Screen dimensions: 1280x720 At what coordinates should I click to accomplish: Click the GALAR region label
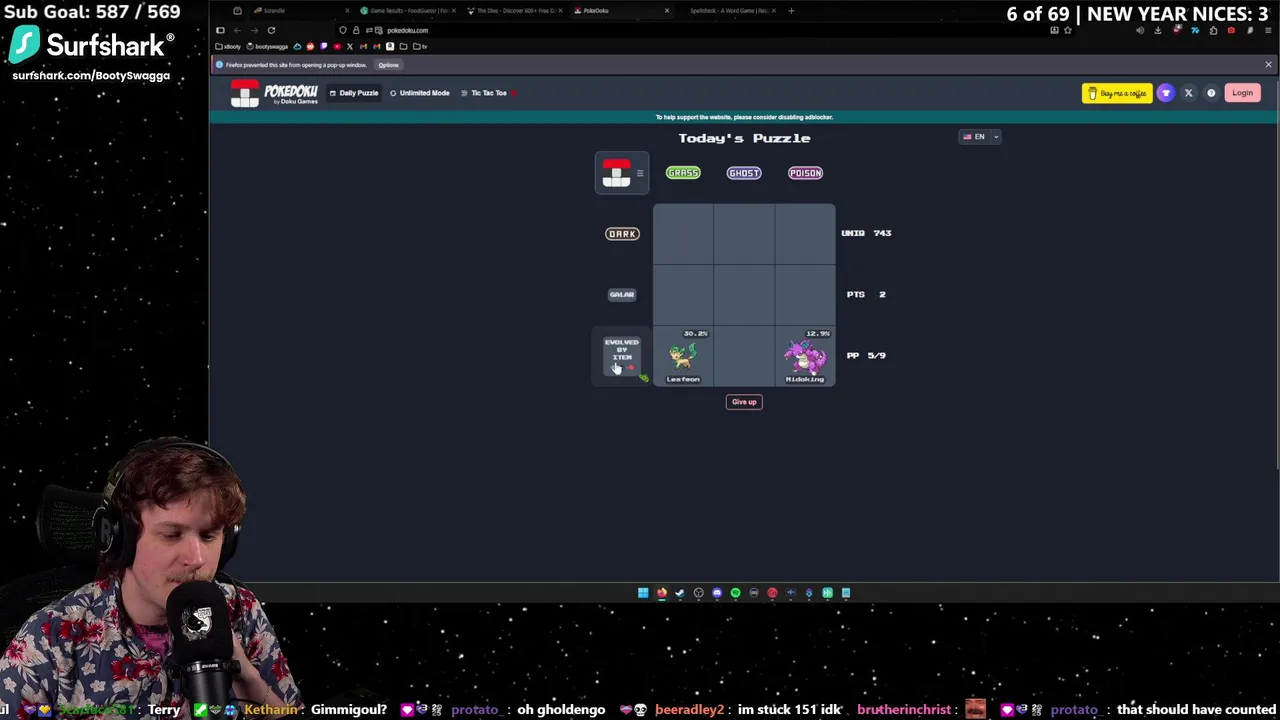point(622,294)
